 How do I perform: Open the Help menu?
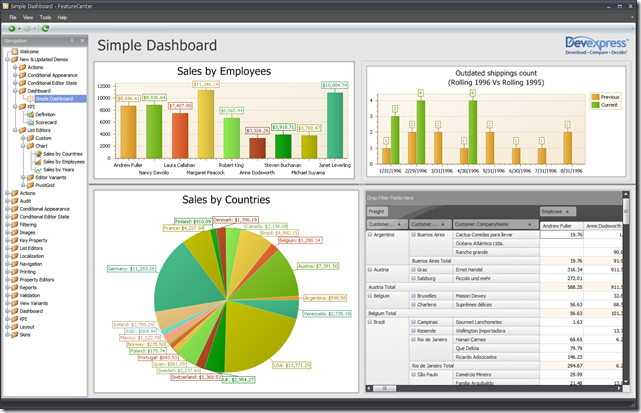point(62,18)
